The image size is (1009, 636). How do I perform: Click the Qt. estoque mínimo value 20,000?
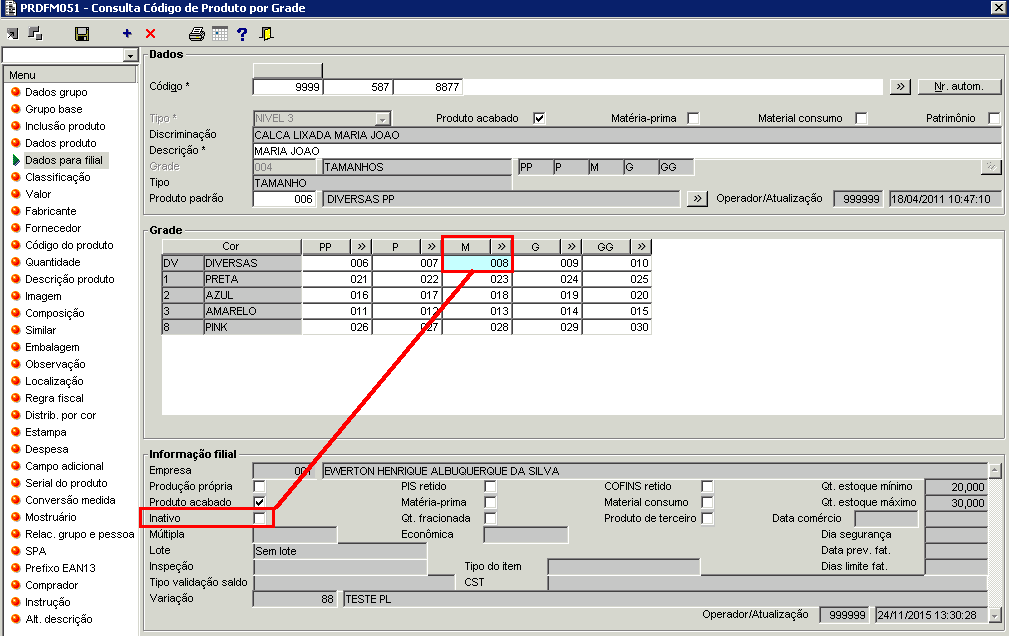pos(956,487)
